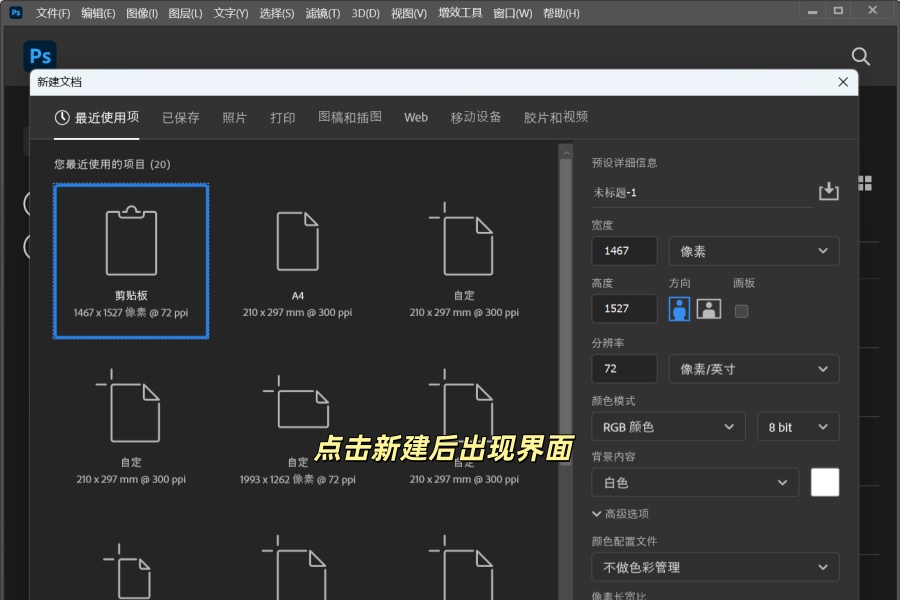This screenshot has width=900, height=600.
Task: Select landscape orientation icon
Action: [x=708, y=309]
